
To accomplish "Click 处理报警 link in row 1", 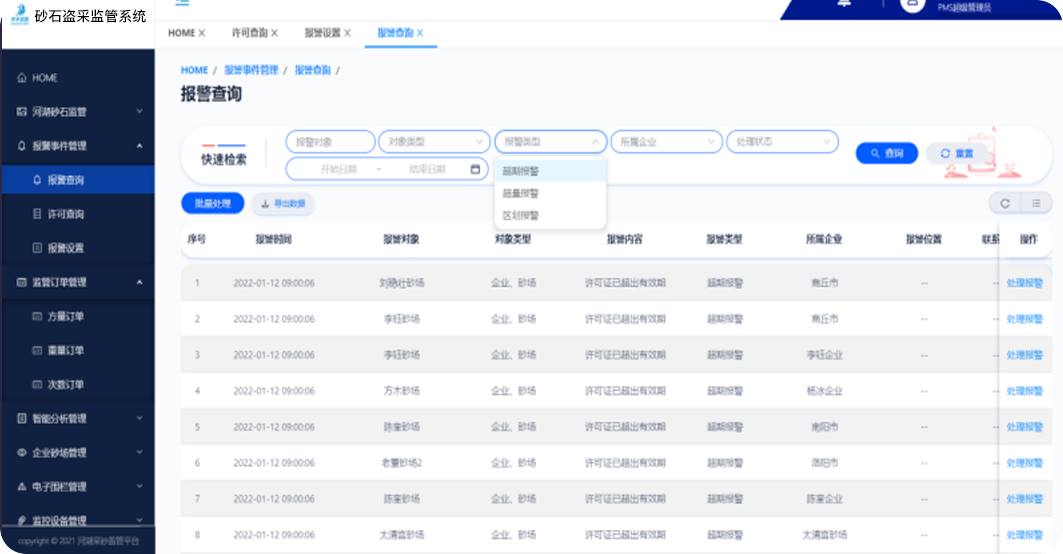I will (x=1024, y=283).
